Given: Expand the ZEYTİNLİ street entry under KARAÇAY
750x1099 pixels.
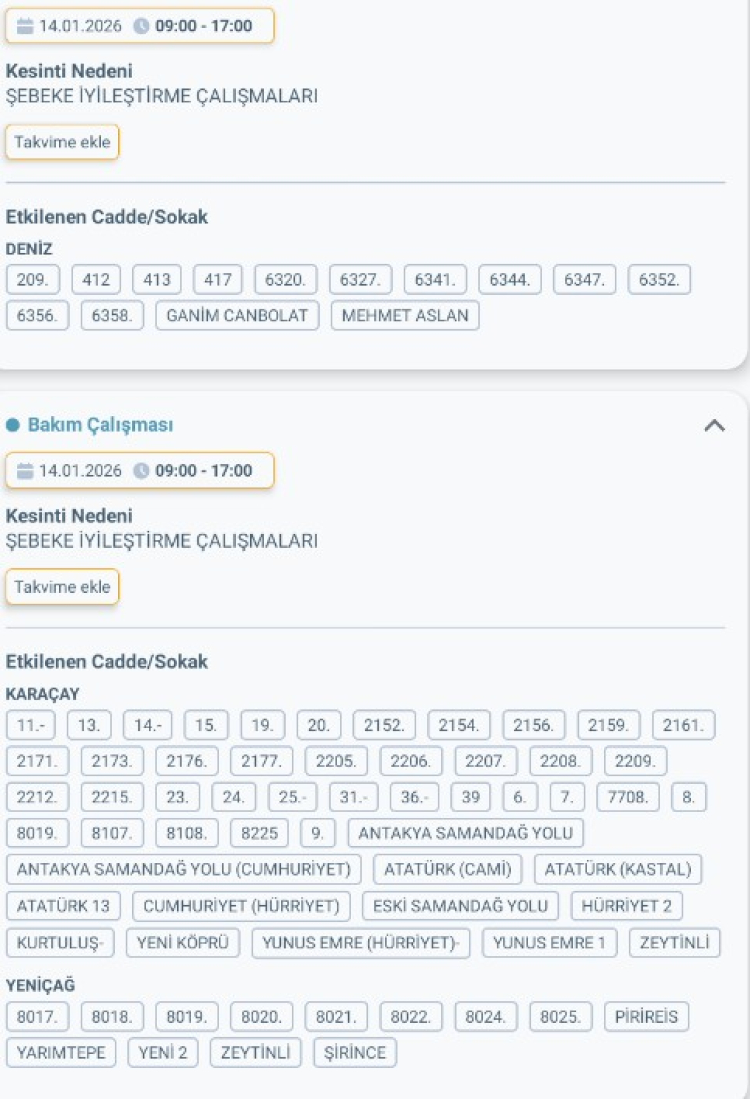Looking at the screenshot, I should click(675, 942).
